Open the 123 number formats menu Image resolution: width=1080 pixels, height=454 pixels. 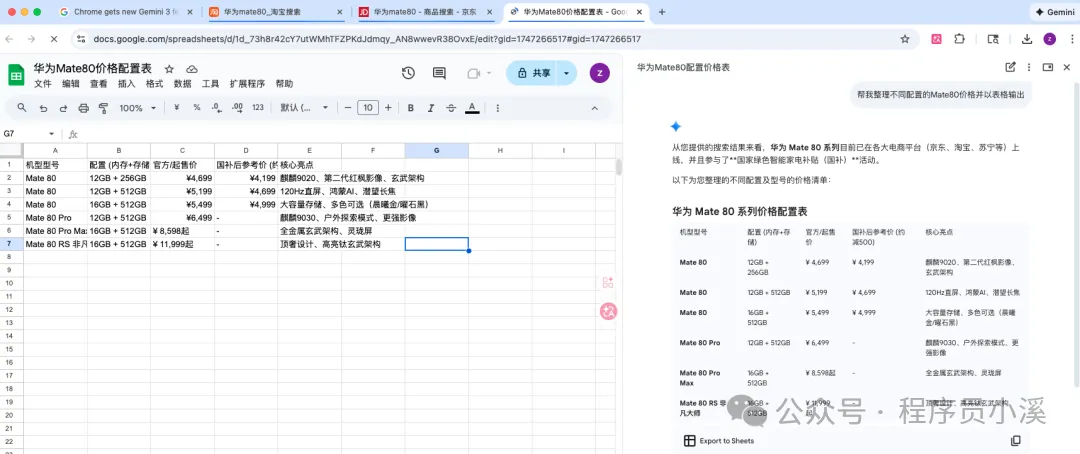(x=258, y=107)
